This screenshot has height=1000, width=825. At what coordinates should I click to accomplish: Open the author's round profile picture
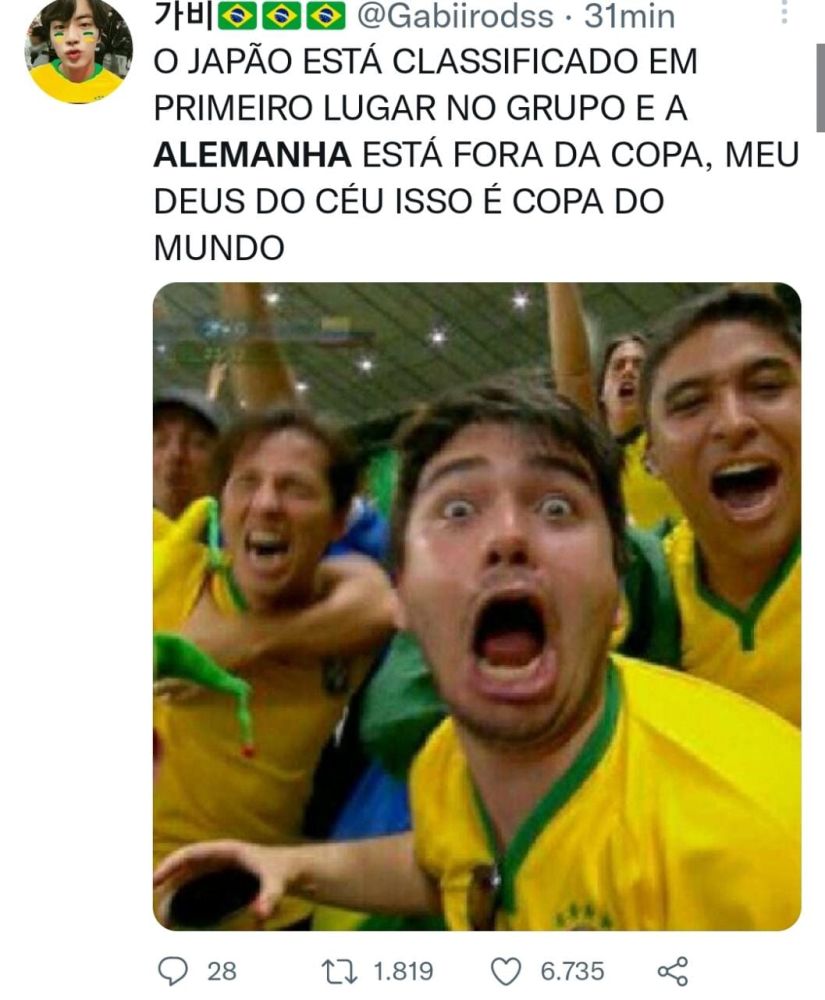(x=78, y=51)
